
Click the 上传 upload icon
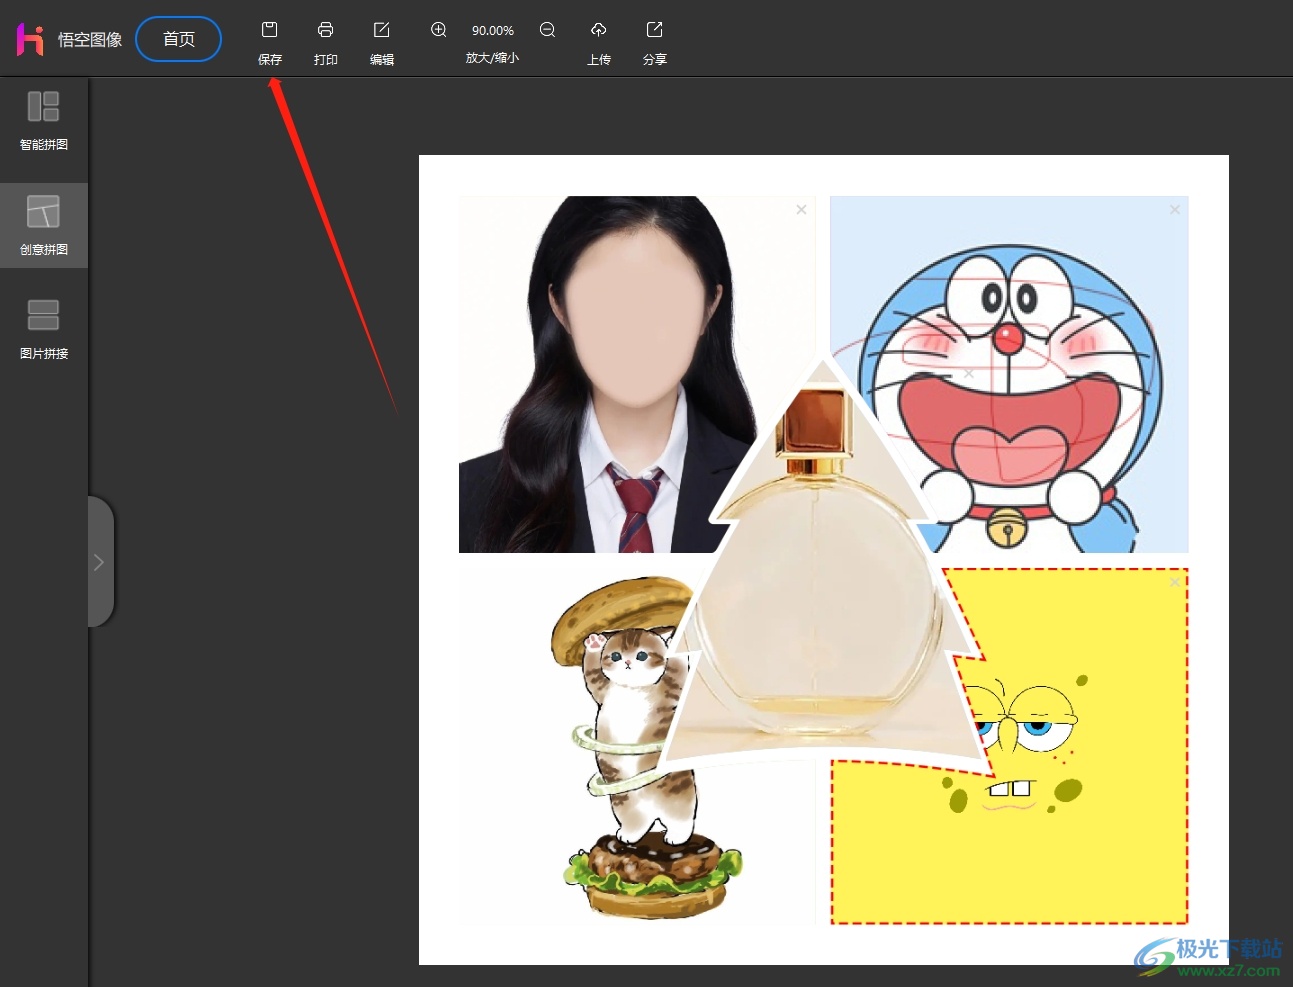tap(599, 30)
